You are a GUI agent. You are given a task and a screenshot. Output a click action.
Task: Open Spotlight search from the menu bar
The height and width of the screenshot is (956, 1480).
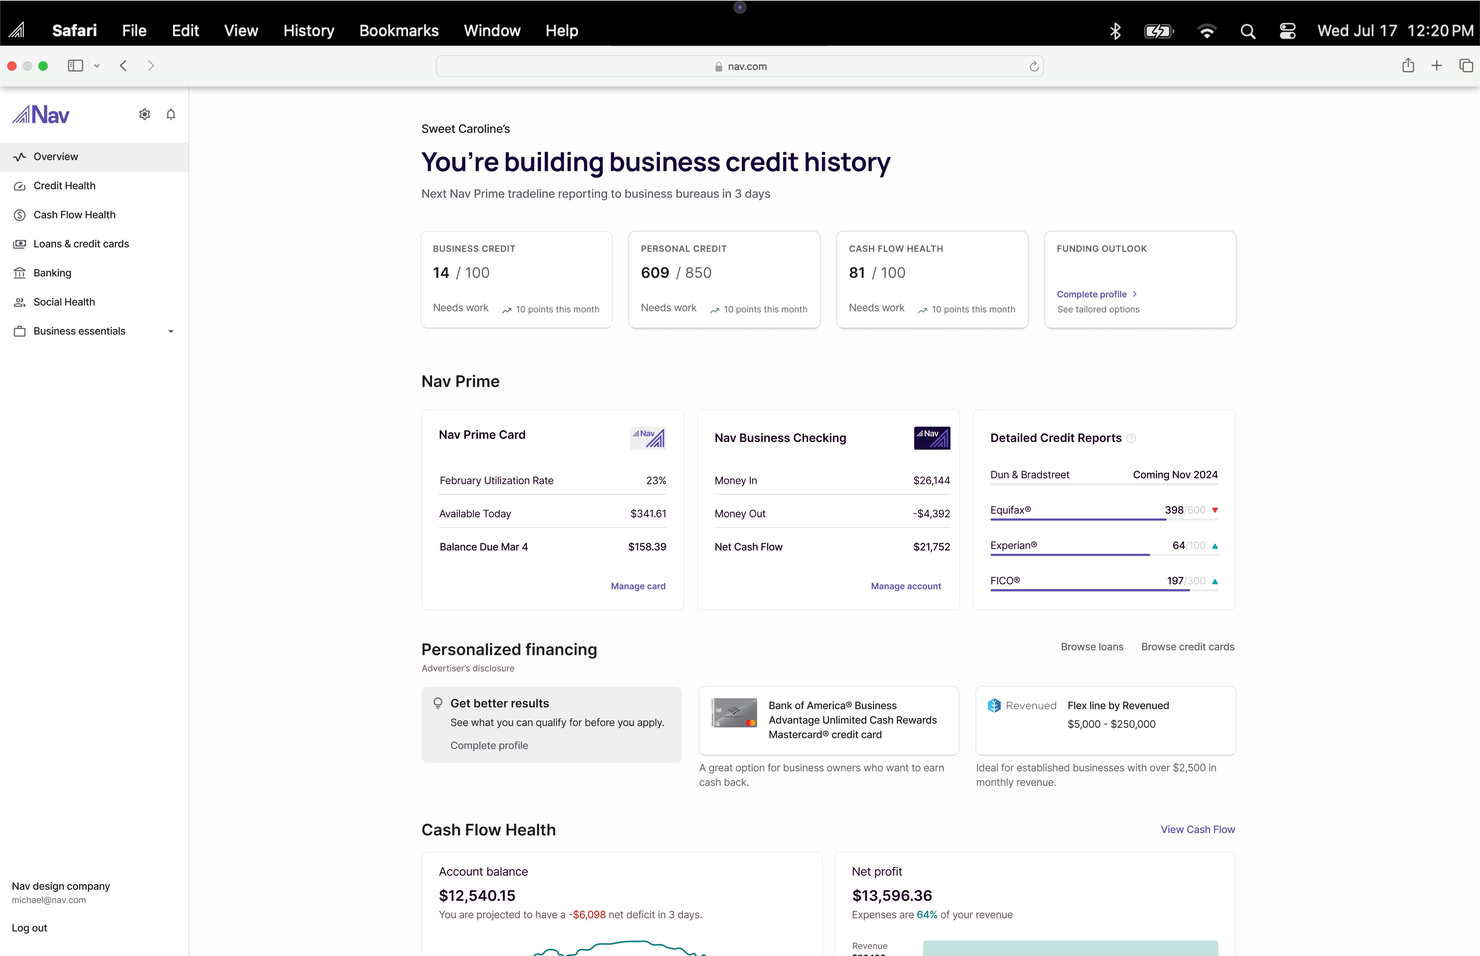click(1247, 30)
